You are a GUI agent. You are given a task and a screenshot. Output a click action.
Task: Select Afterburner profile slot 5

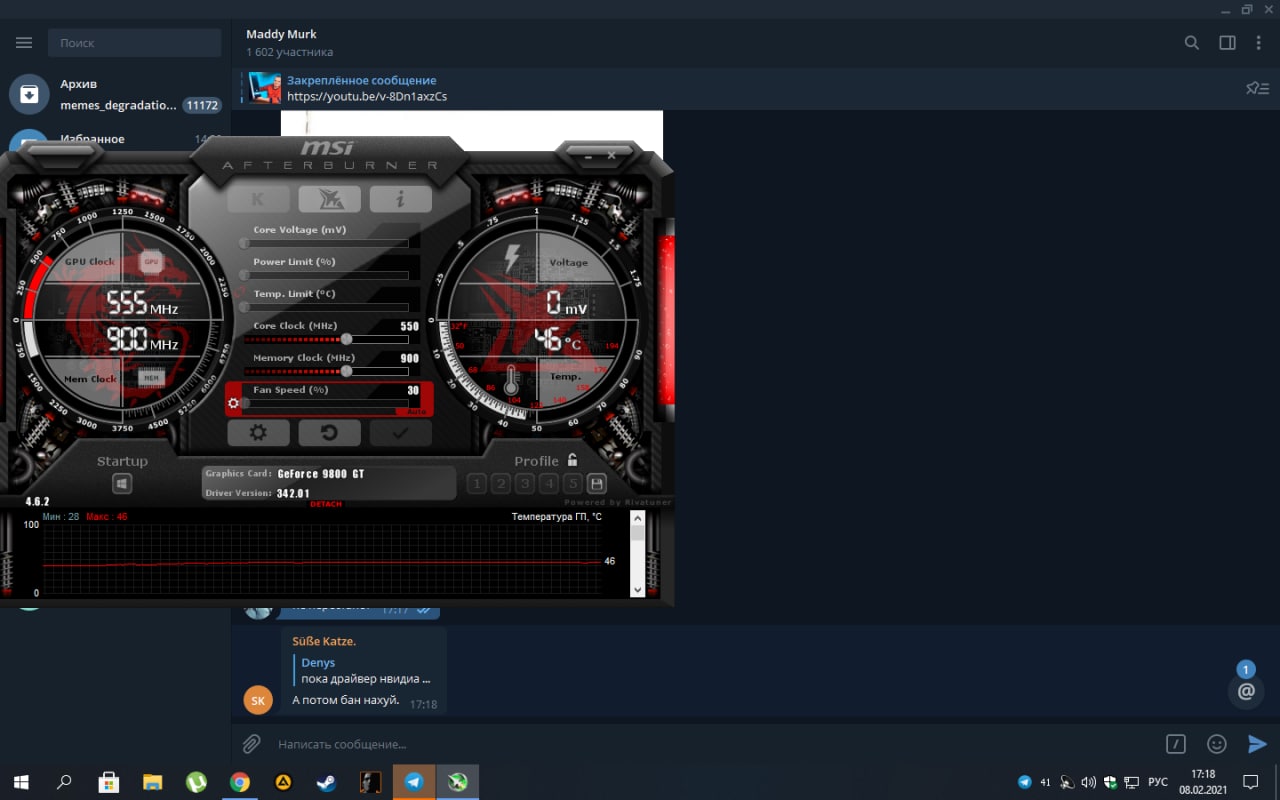[x=573, y=484]
